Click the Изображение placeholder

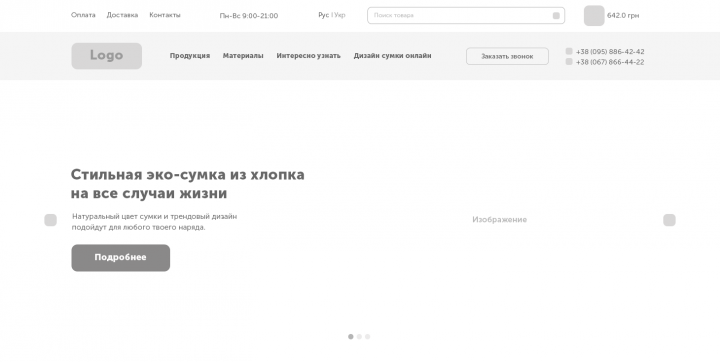(x=500, y=220)
